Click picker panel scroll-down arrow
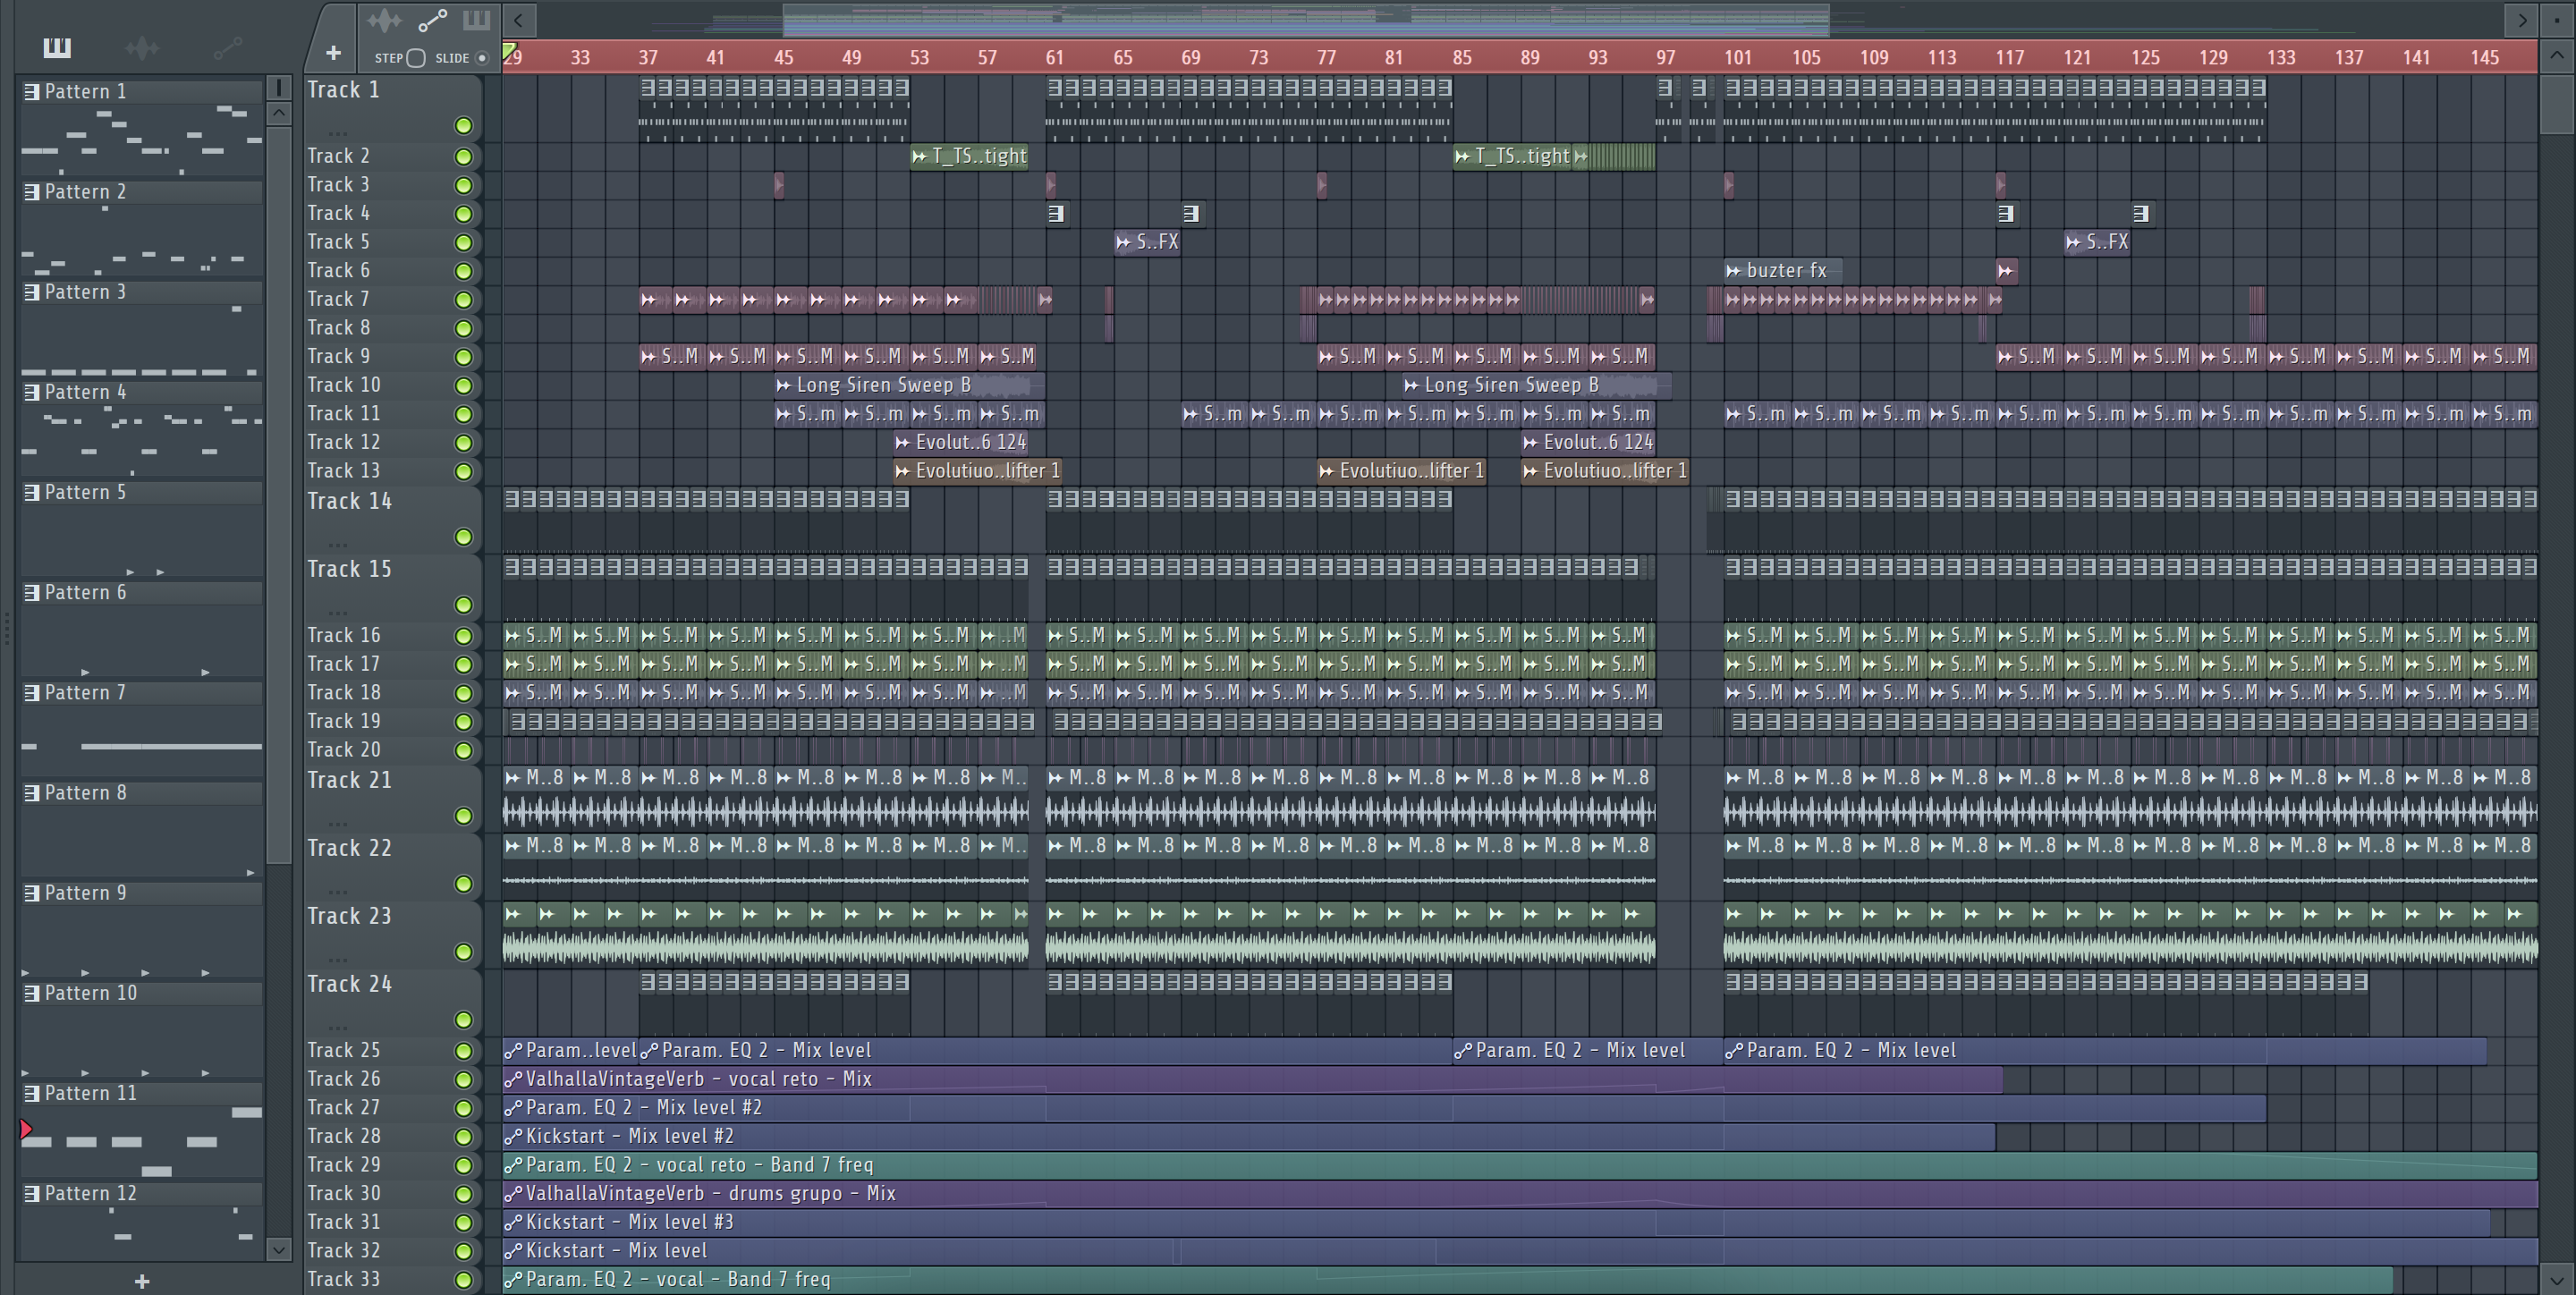The width and height of the screenshot is (2576, 1295). [x=279, y=1249]
